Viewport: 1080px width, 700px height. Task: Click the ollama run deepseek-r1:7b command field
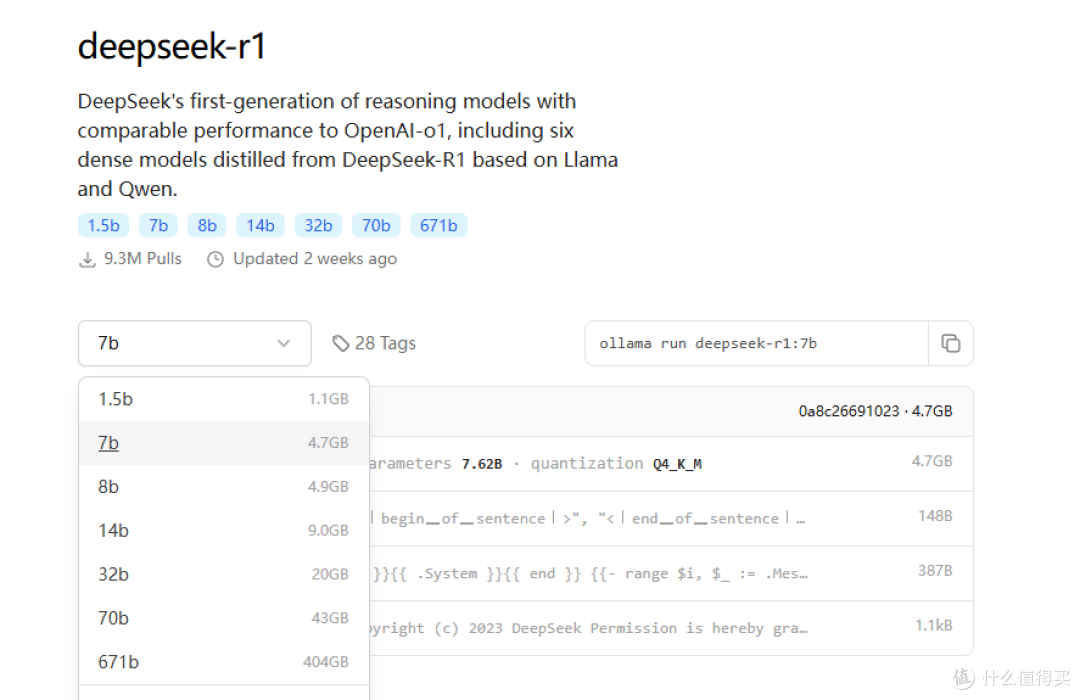coord(756,343)
